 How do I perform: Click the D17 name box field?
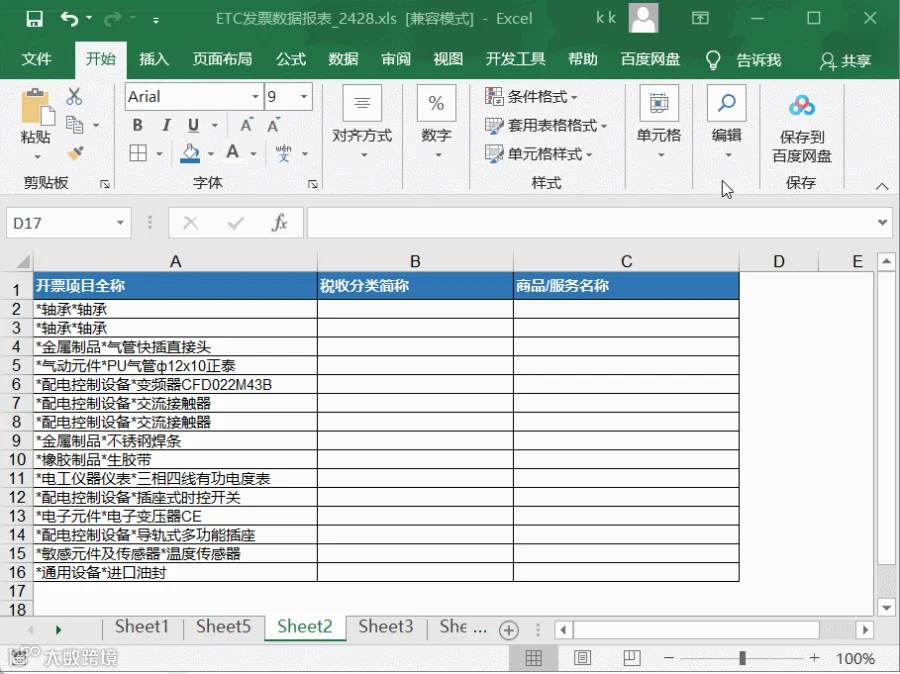[x=60, y=223]
